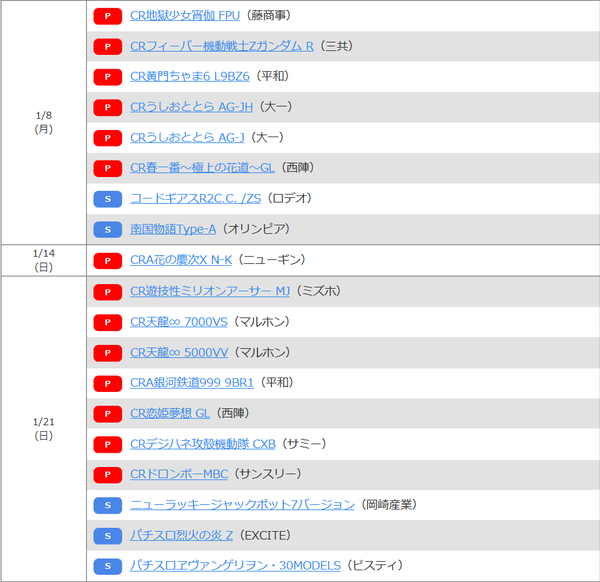Select the 1/21 (日) date cell
The height and width of the screenshot is (582, 600).
44,429
